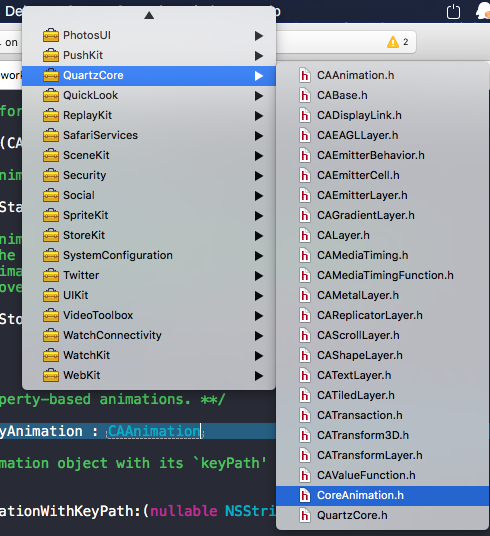Expand the WebKit submenu arrow
The image size is (490, 536).
tap(259, 376)
